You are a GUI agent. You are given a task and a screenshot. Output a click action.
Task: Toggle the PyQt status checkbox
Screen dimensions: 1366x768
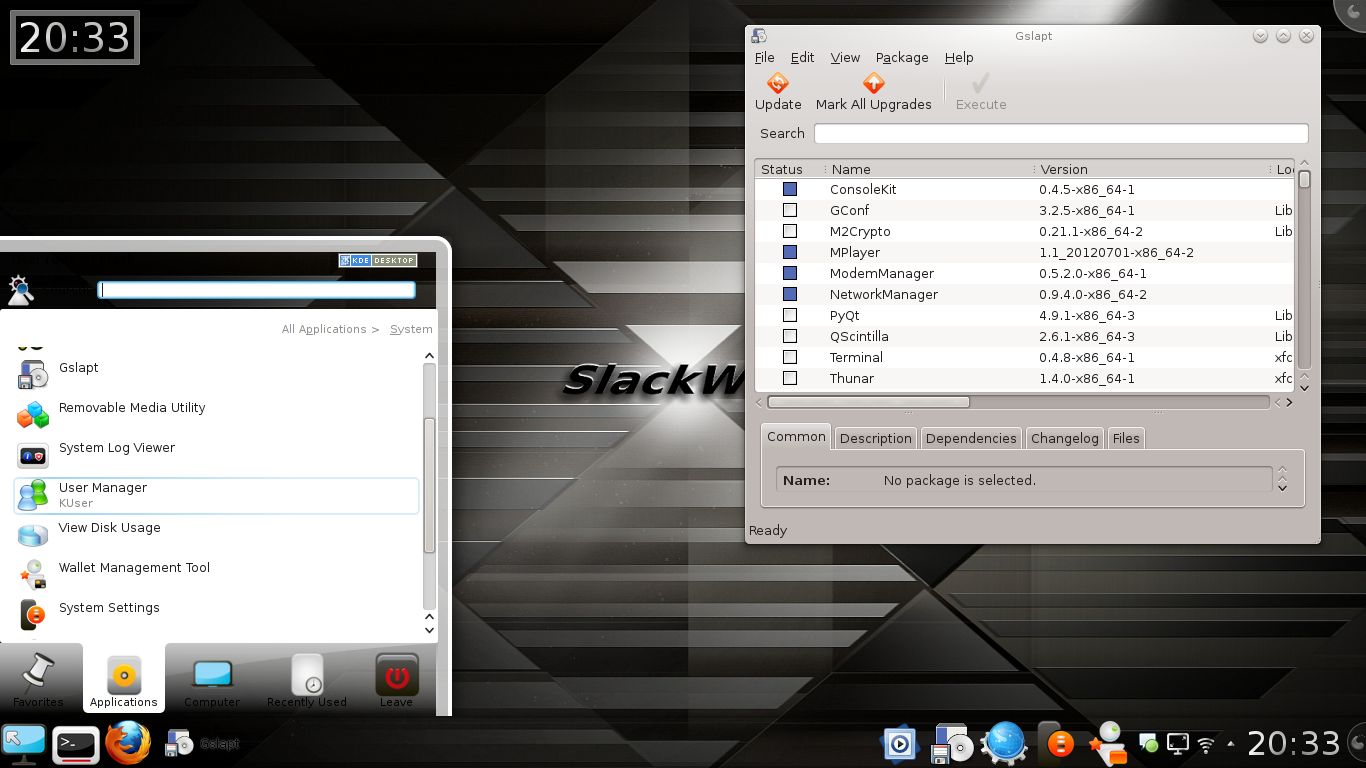[790, 315]
